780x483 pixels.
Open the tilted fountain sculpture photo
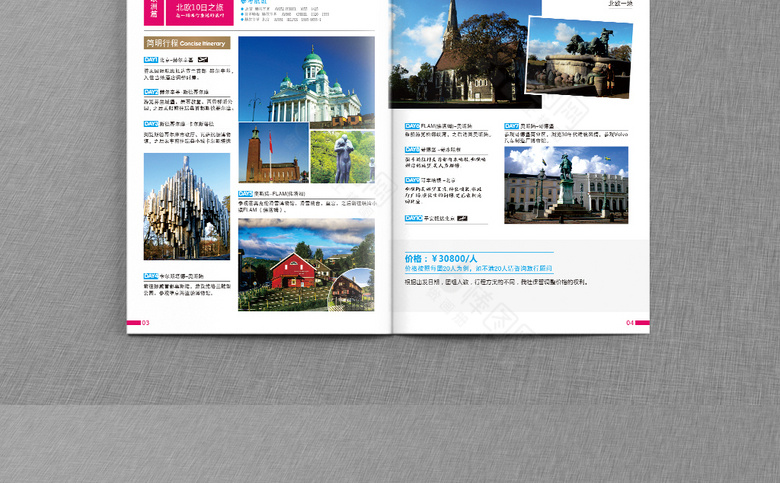pyautogui.click(x=579, y=57)
